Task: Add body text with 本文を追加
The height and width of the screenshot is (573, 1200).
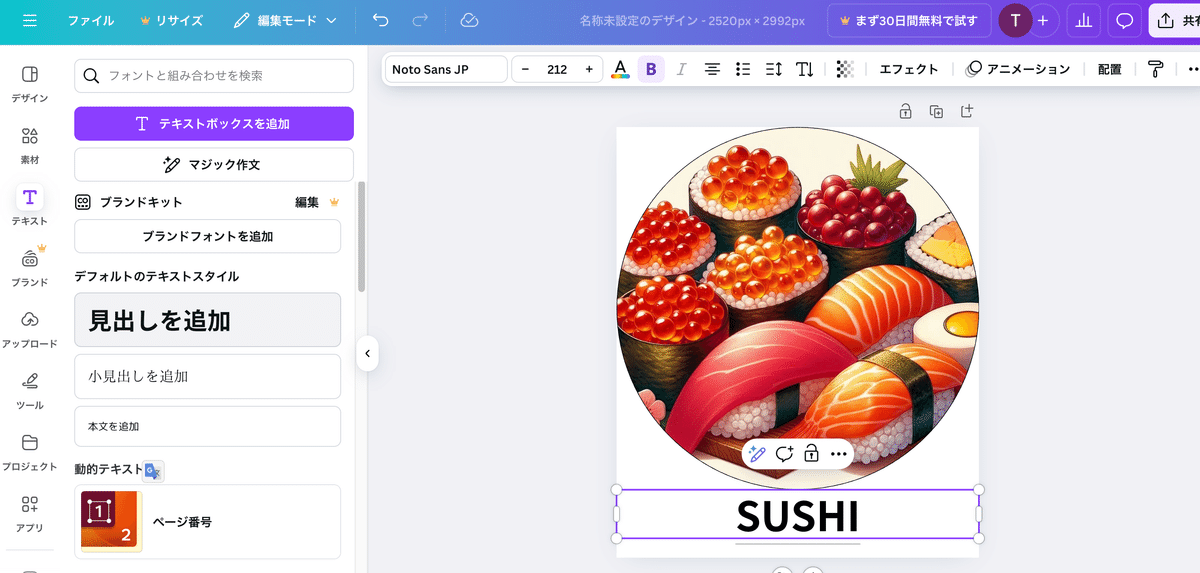Action: click(208, 426)
